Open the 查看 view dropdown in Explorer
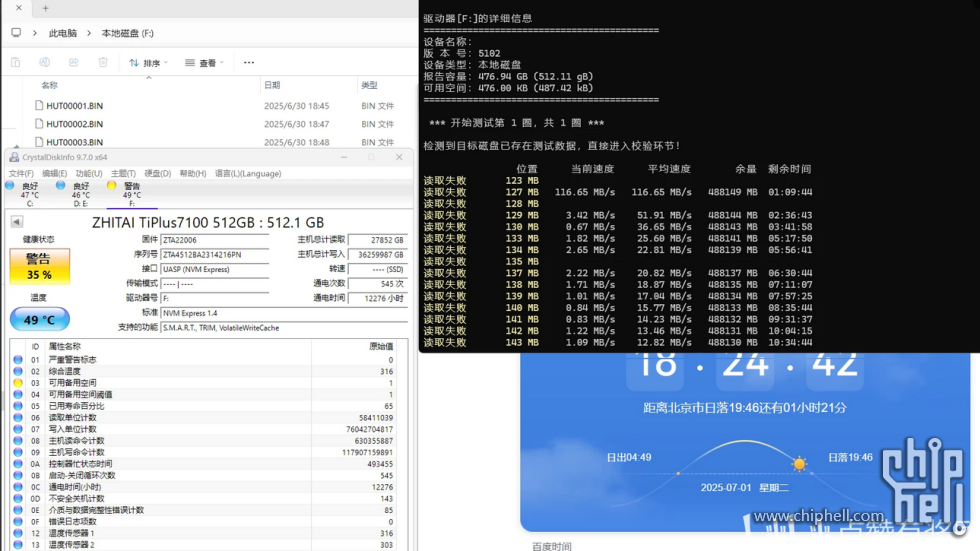This screenshot has height=551, width=980. 204,62
